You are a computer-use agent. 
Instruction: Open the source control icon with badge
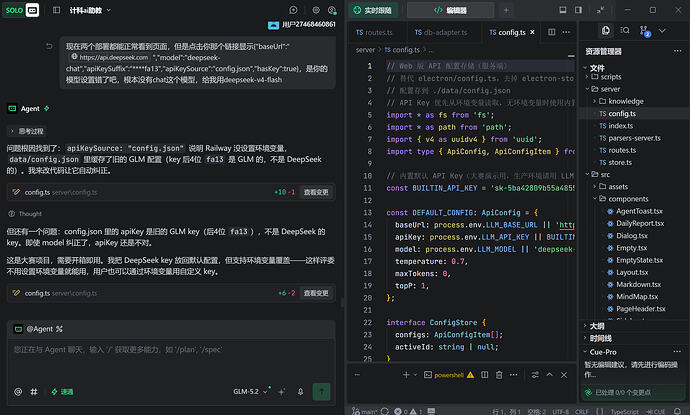point(644,31)
